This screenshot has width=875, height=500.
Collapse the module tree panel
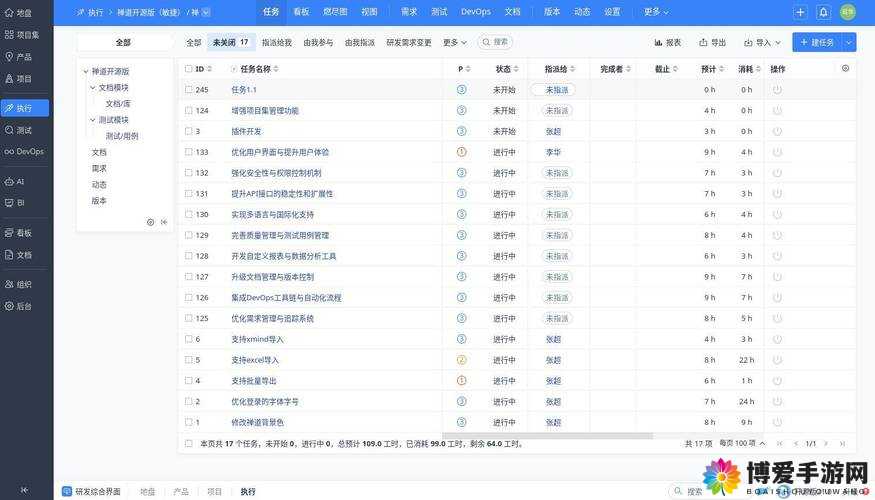point(164,222)
